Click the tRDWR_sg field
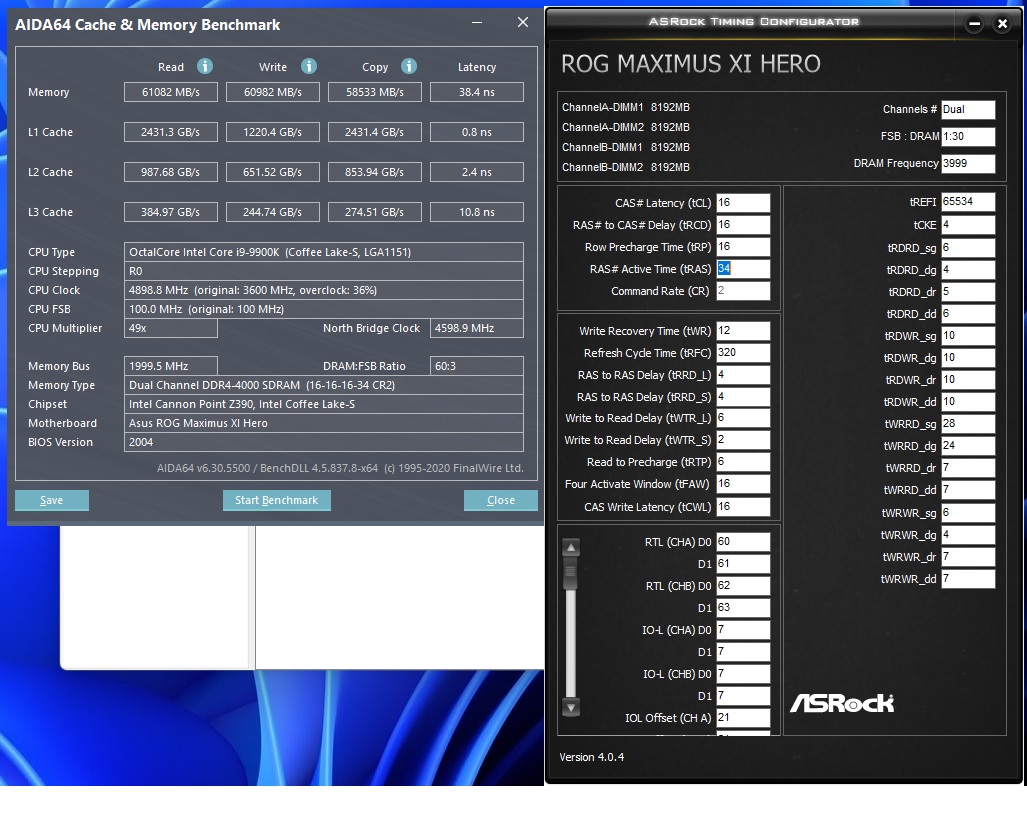 coord(968,336)
